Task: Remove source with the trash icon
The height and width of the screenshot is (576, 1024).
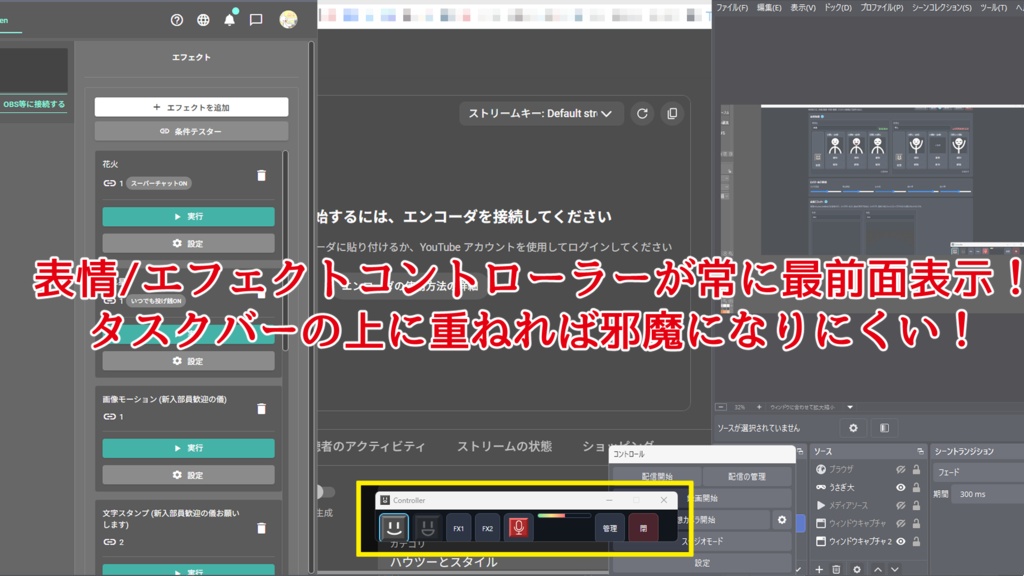Action: (837, 569)
